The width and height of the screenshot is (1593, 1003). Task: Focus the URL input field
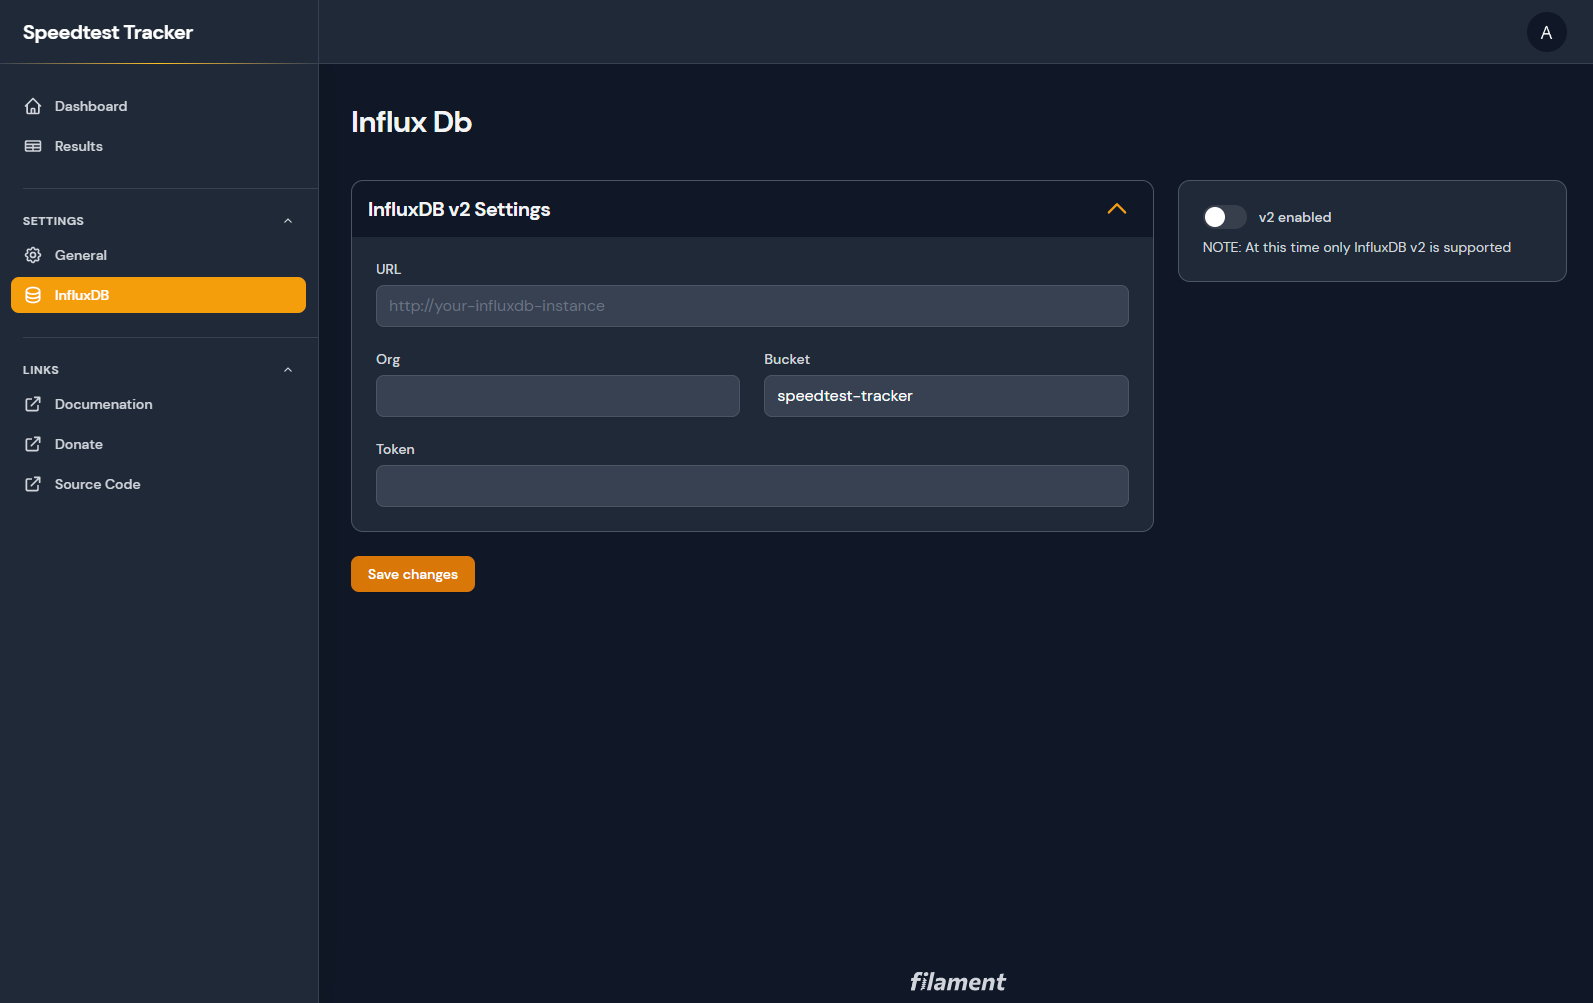click(x=752, y=306)
